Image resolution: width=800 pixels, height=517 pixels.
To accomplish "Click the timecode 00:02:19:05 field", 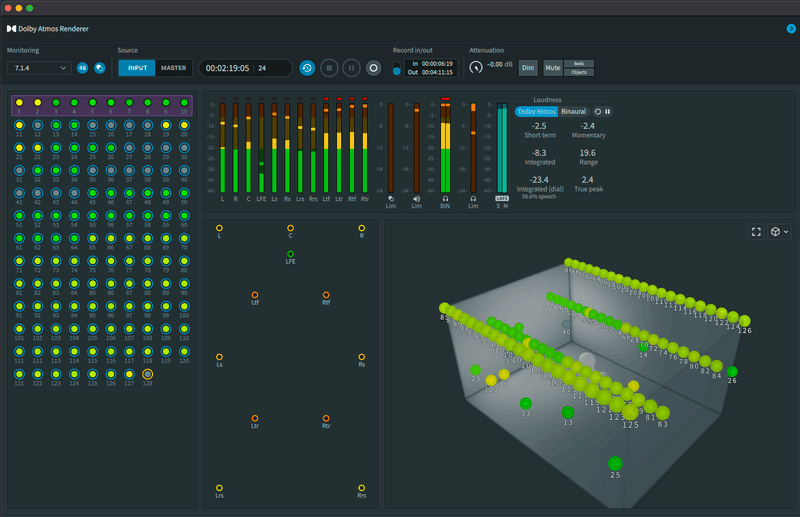I will pos(227,68).
